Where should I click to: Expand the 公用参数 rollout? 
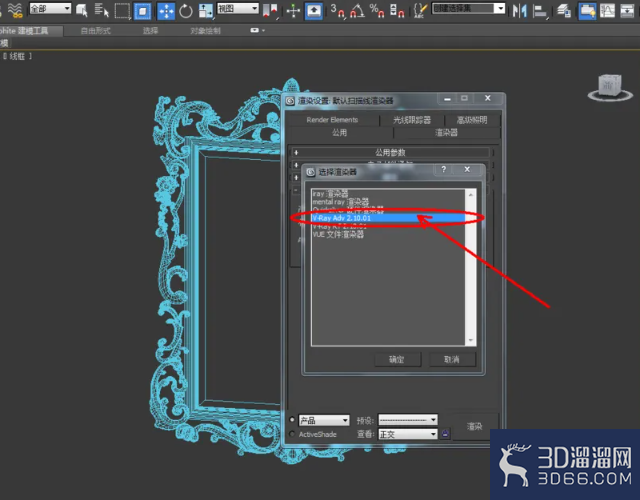pos(390,152)
